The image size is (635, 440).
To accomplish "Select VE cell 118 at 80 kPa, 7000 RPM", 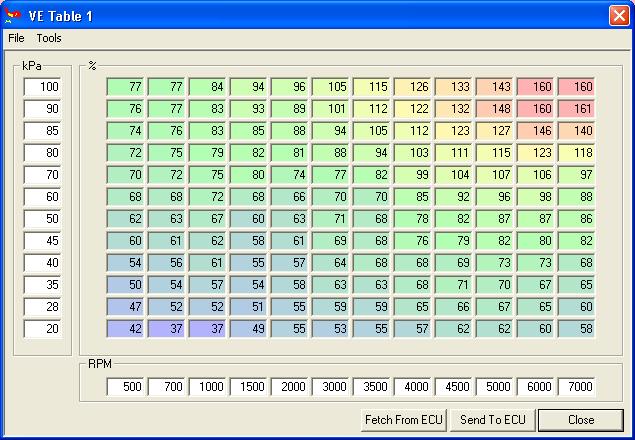I will tap(577, 153).
